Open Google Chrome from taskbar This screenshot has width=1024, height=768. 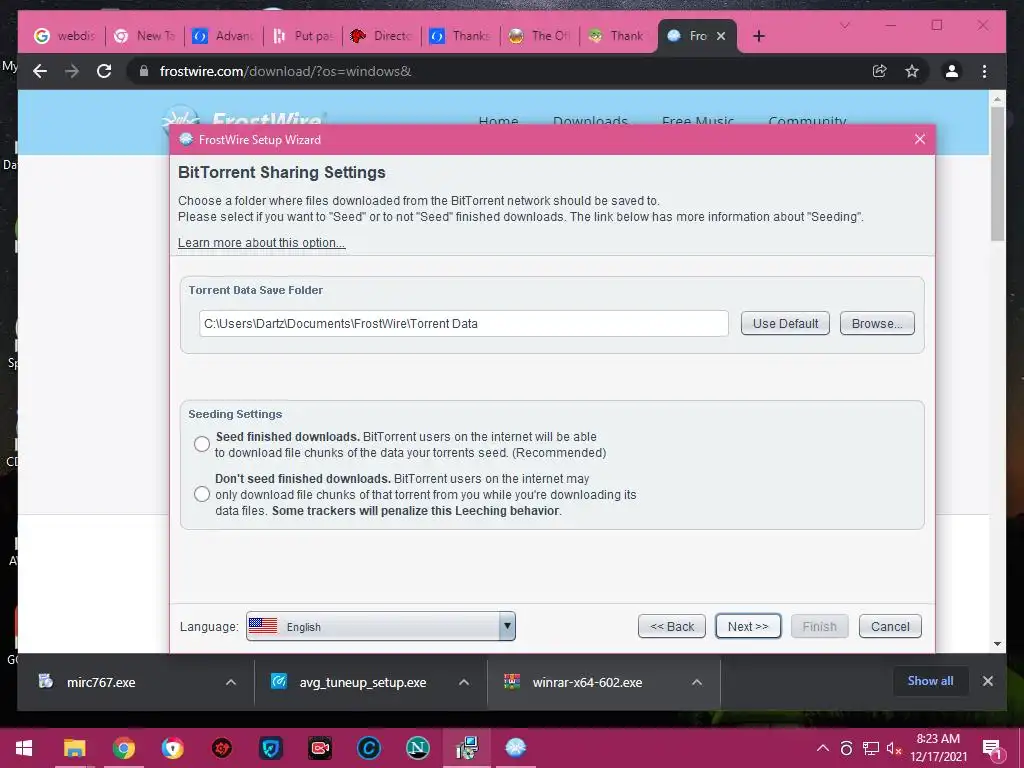tap(123, 748)
